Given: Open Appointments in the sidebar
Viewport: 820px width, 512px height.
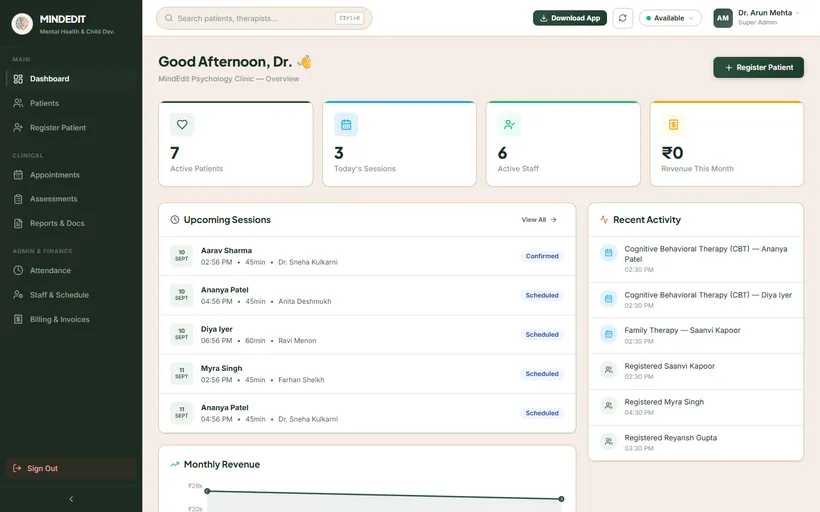Looking at the screenshot, I should (71, 175).
